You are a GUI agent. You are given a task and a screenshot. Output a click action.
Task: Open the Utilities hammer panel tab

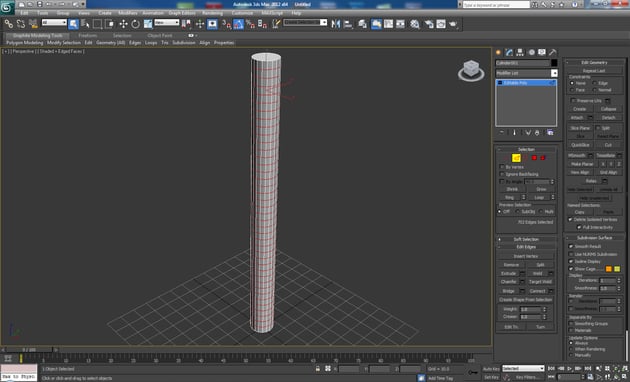tap(553, 52)
